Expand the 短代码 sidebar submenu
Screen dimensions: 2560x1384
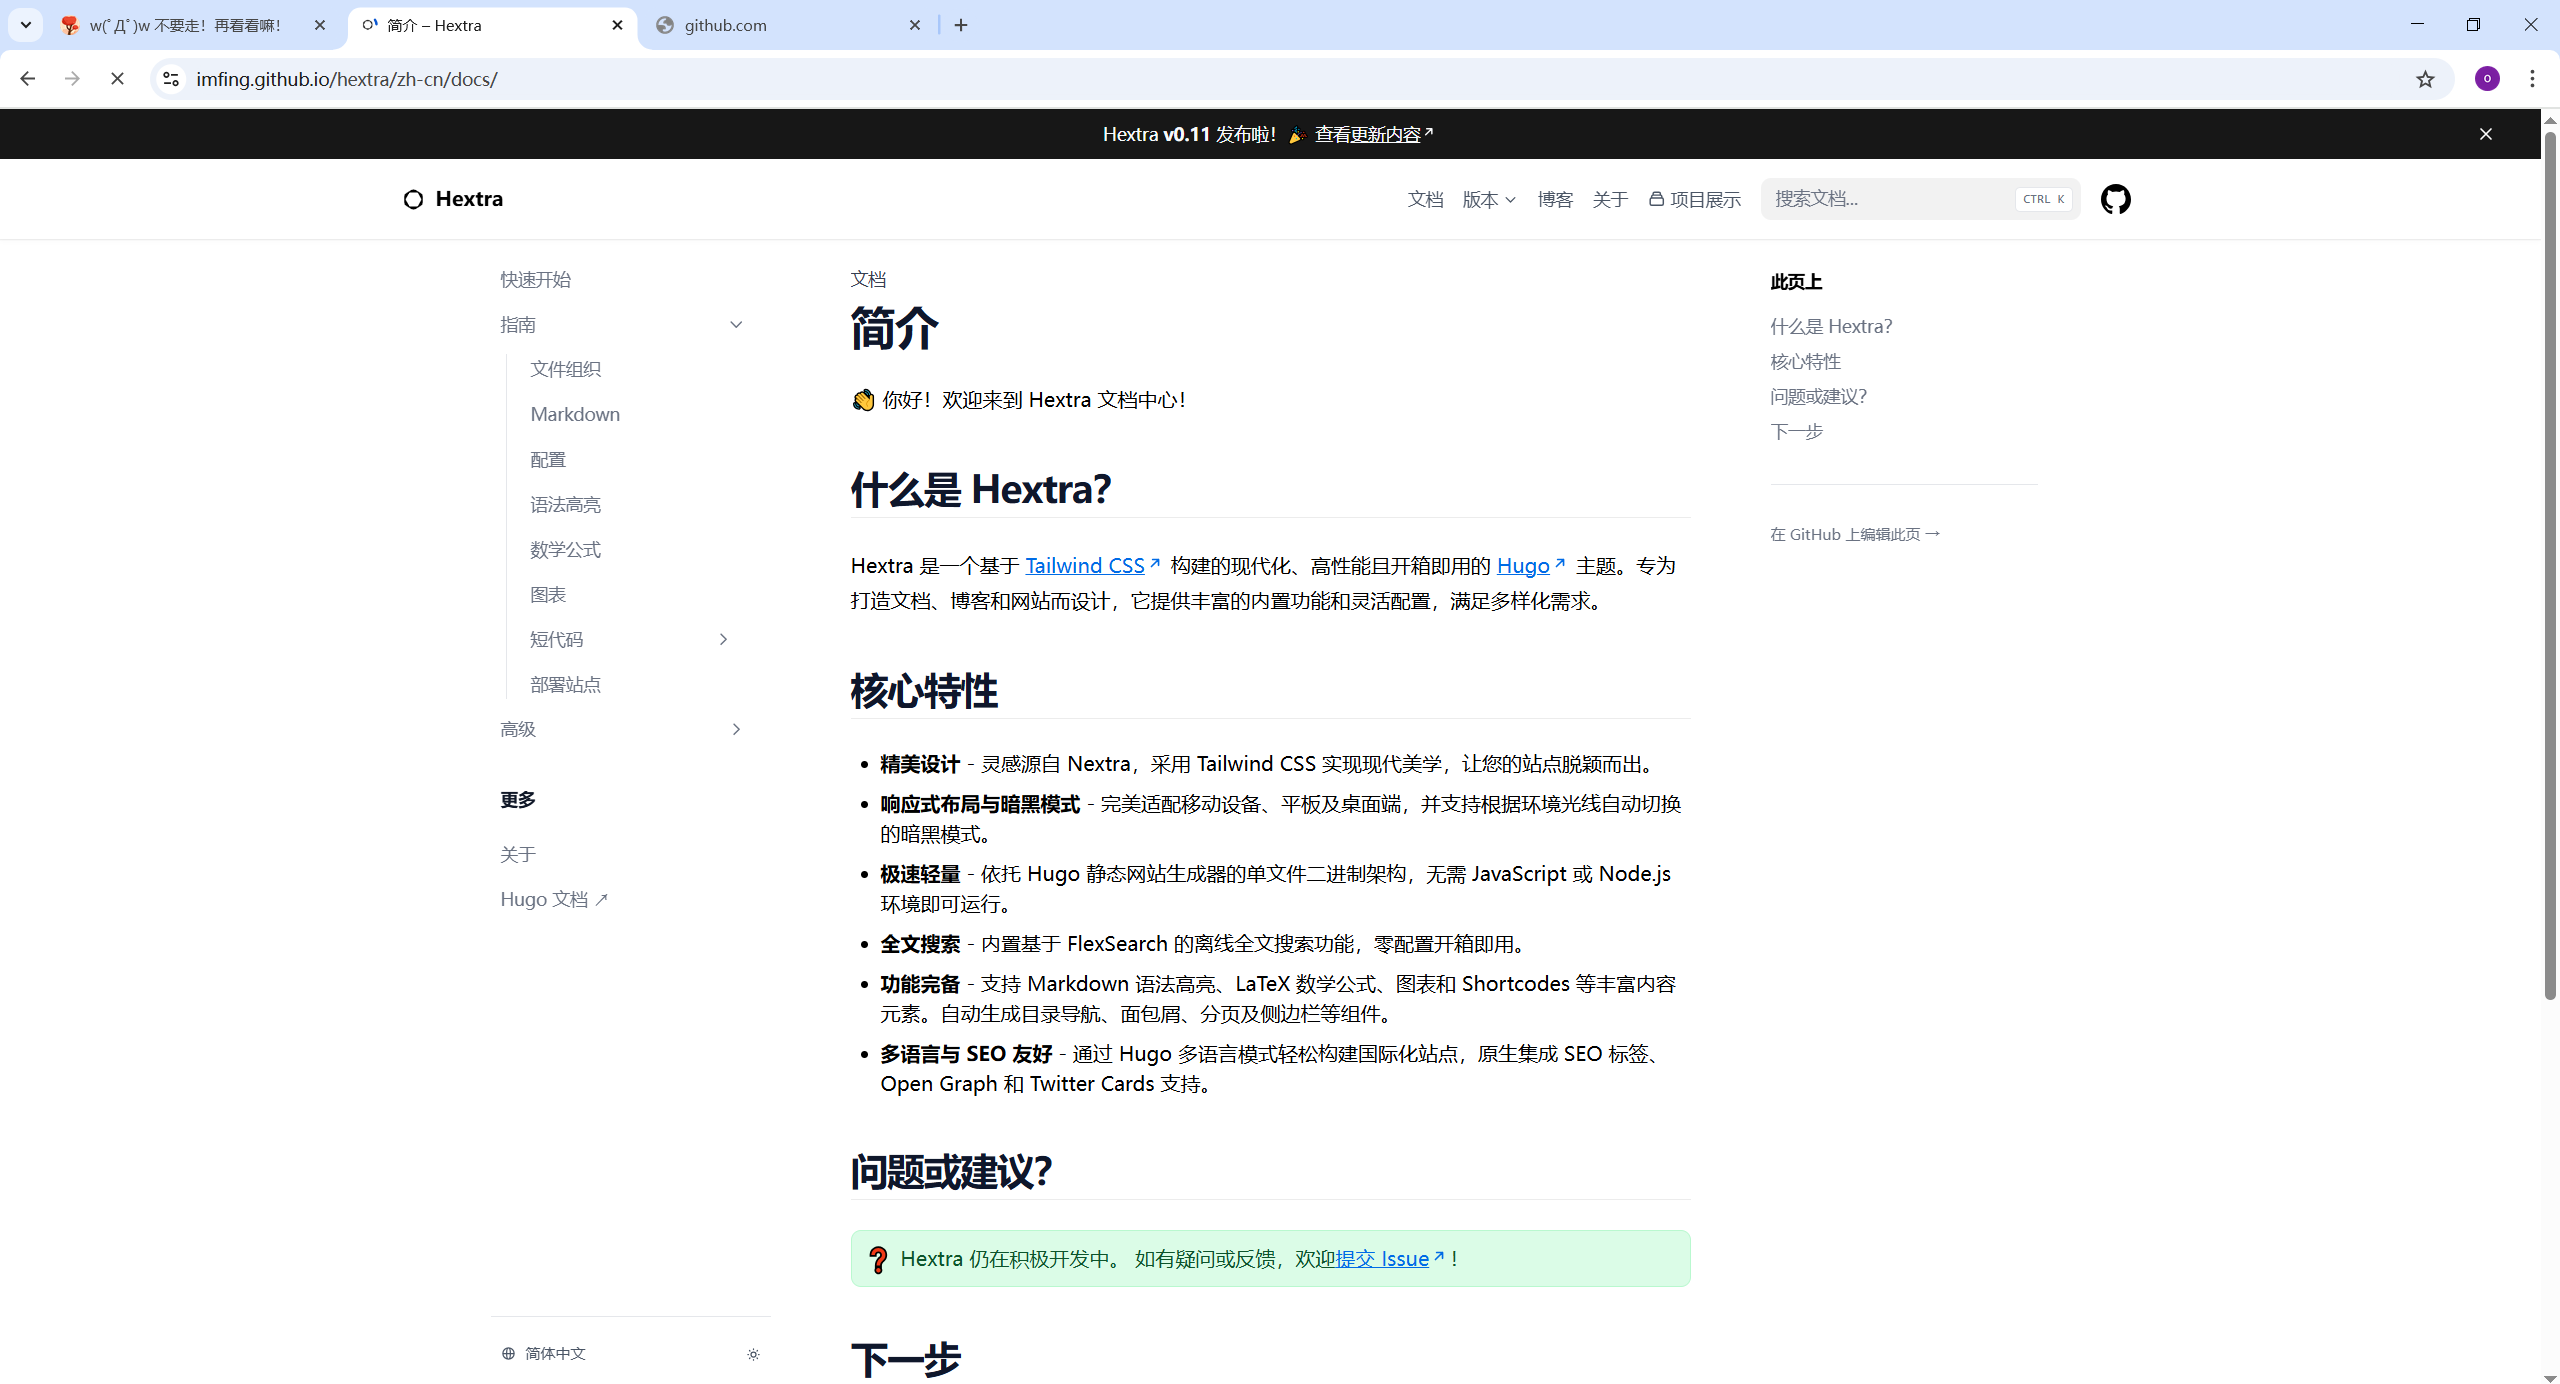723,639
